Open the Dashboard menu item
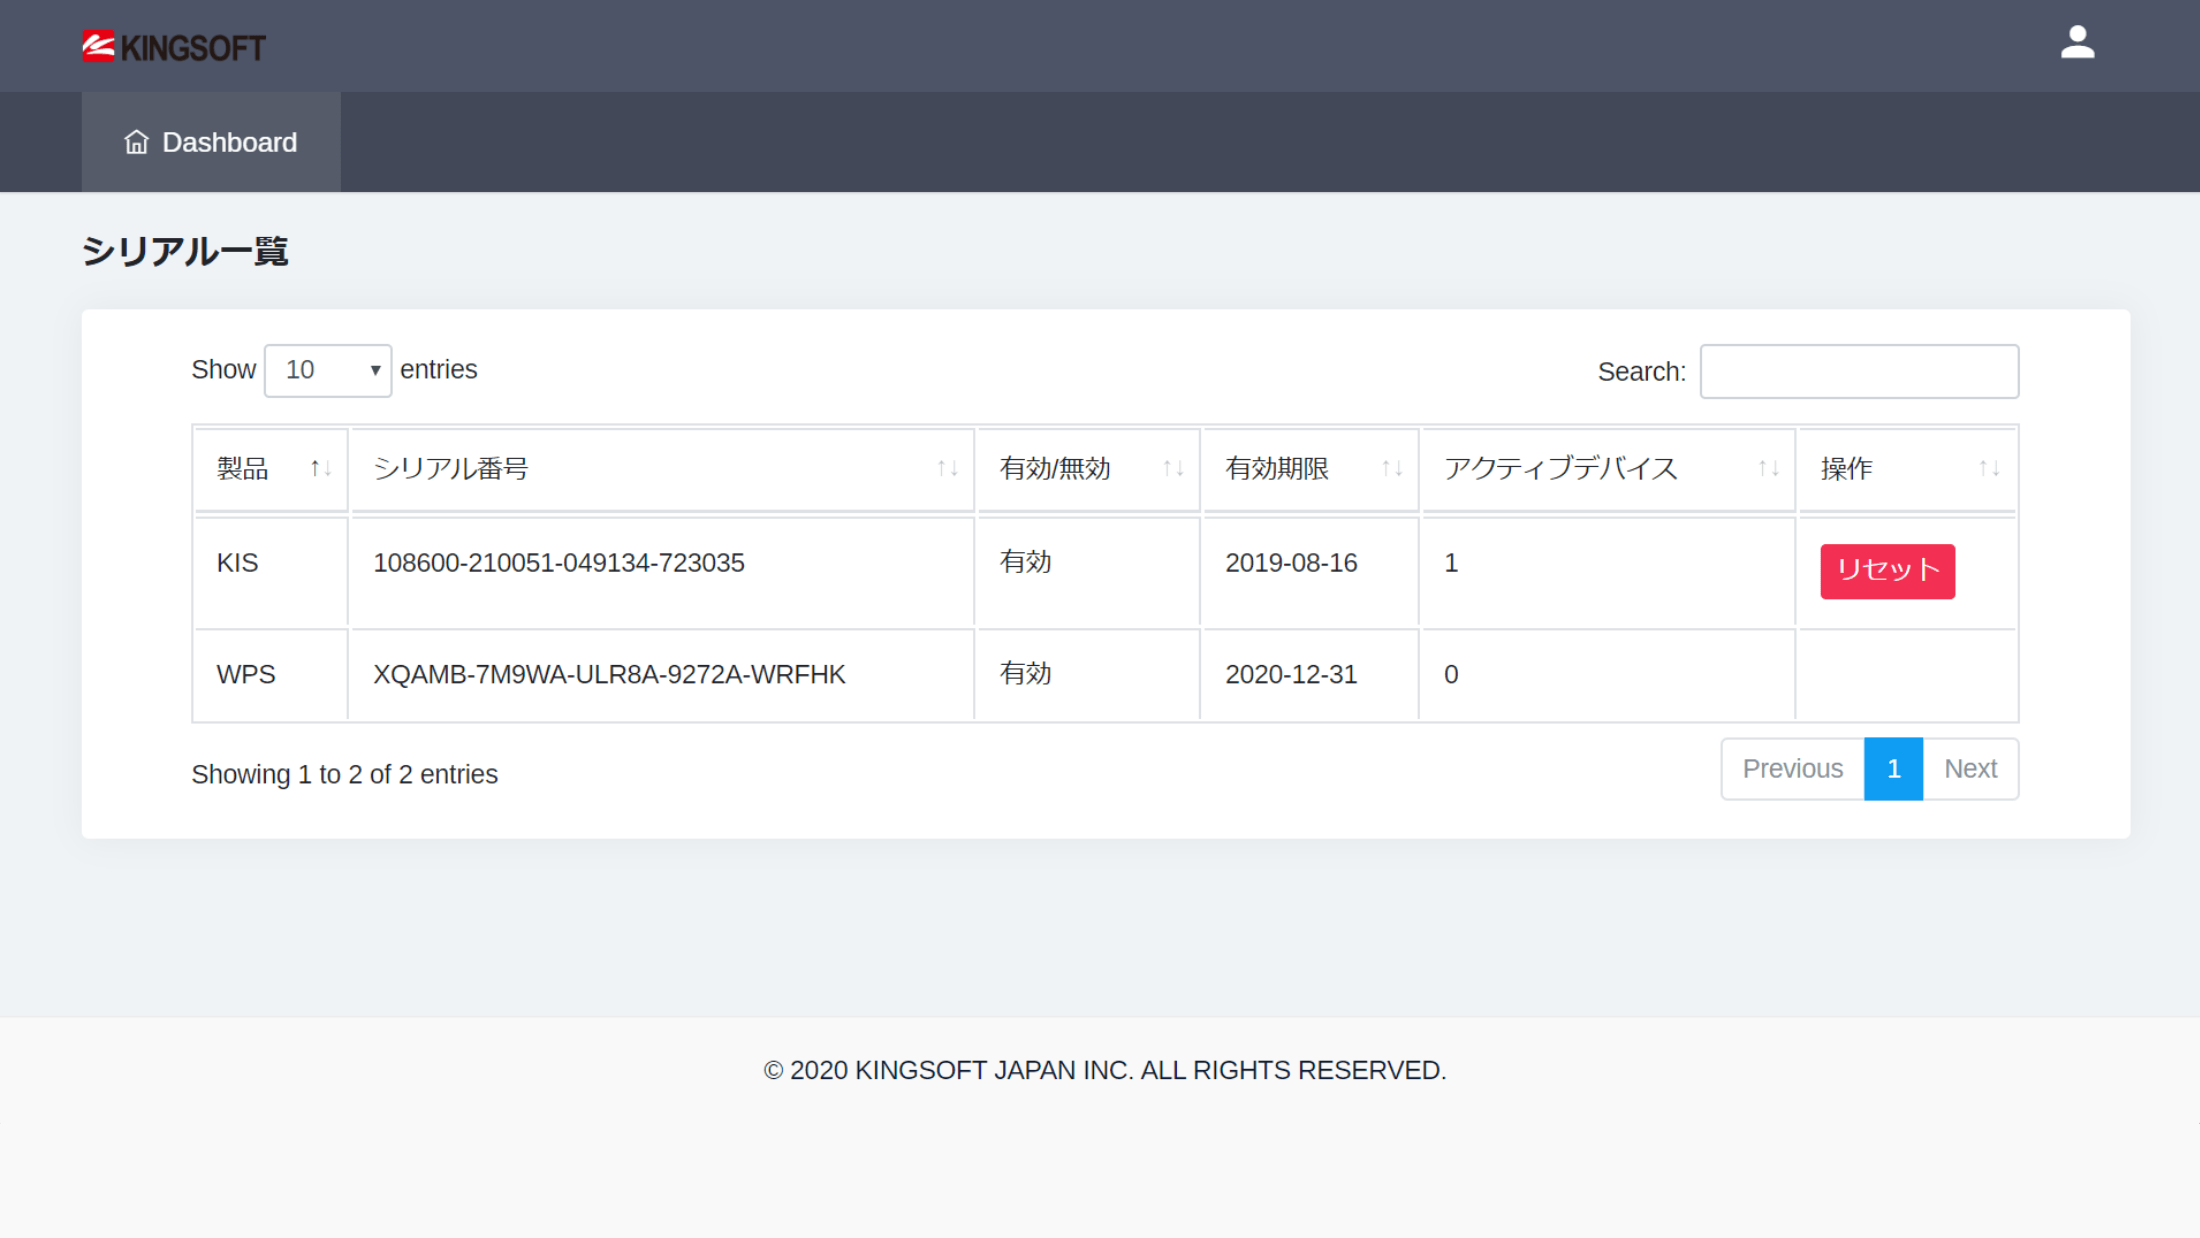 click(210, 142)
